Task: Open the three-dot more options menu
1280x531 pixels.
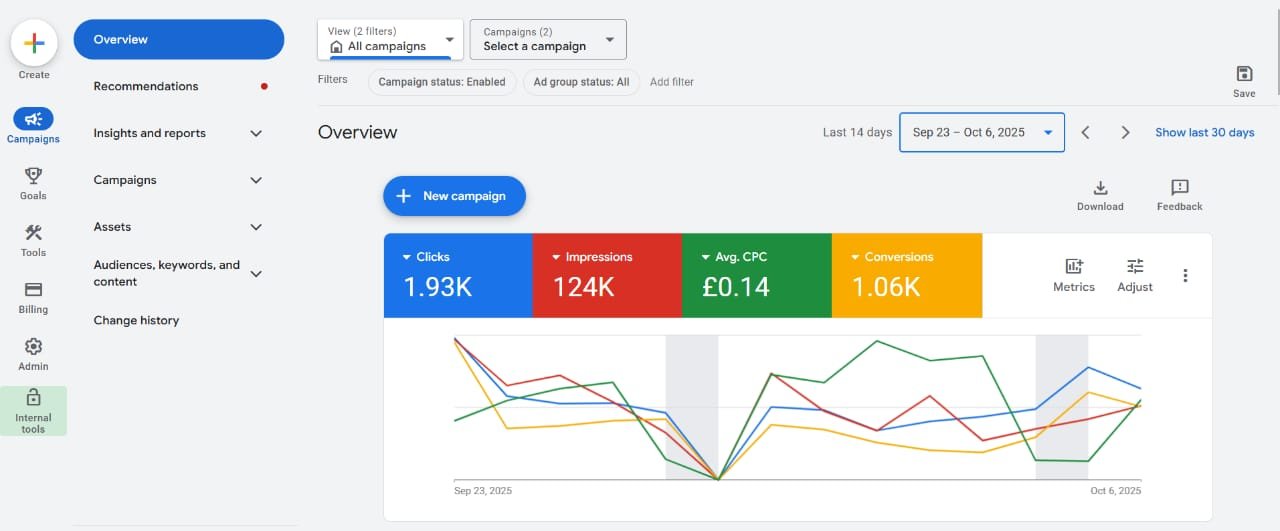Action: coord(1186,276)
